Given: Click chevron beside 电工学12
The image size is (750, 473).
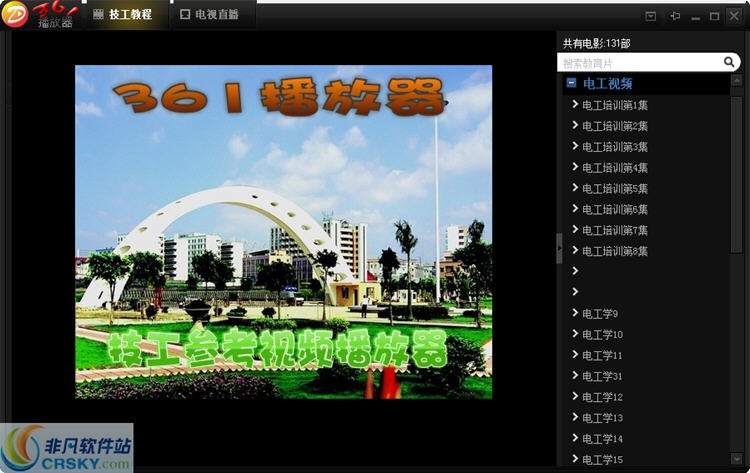Looking at the screenshot, I should 575,396.
